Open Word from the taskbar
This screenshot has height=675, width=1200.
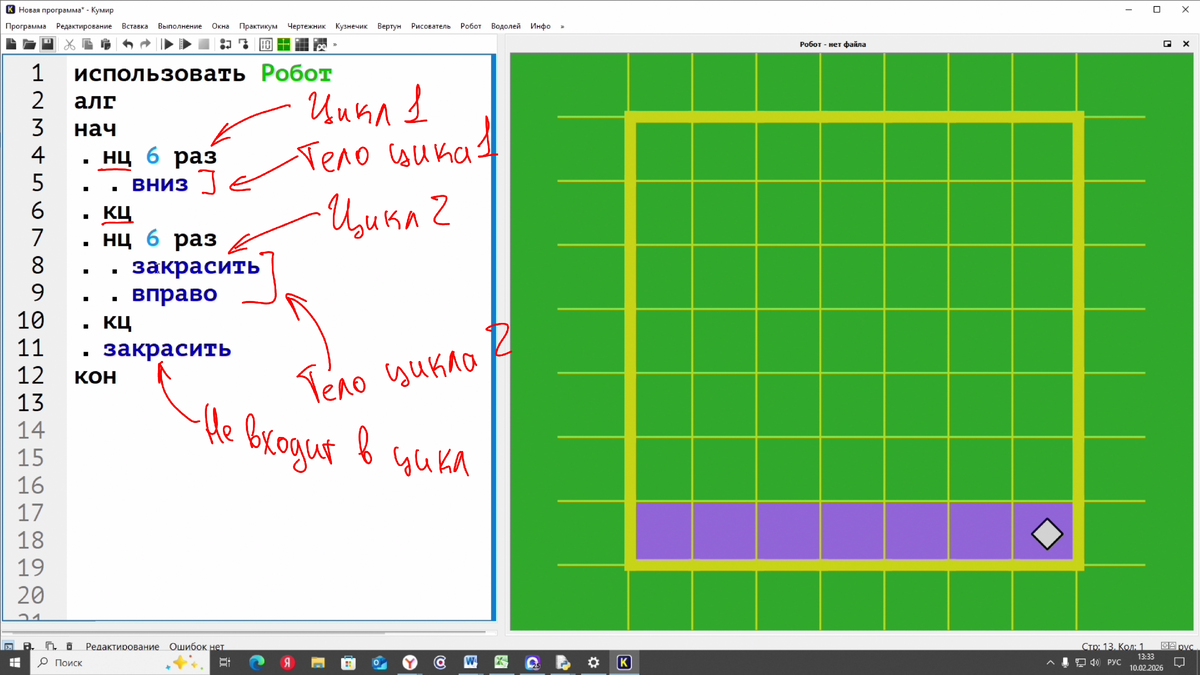tap(471, 663)
